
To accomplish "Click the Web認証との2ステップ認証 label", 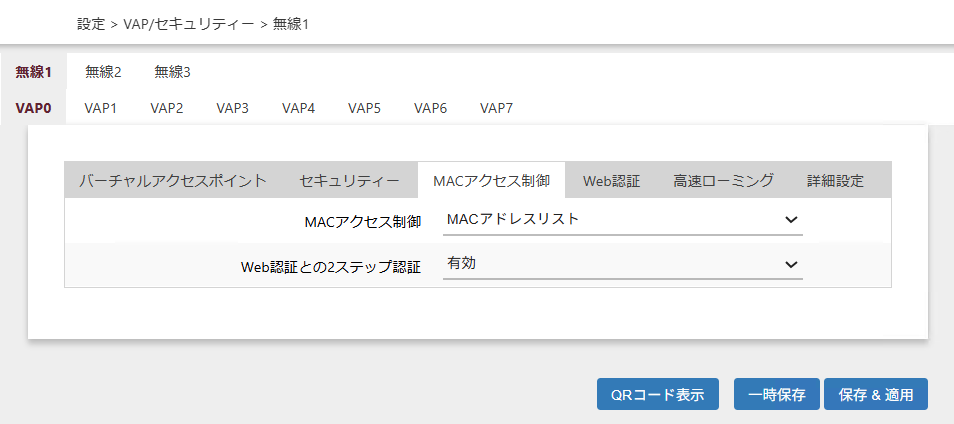I will (331, 266).
